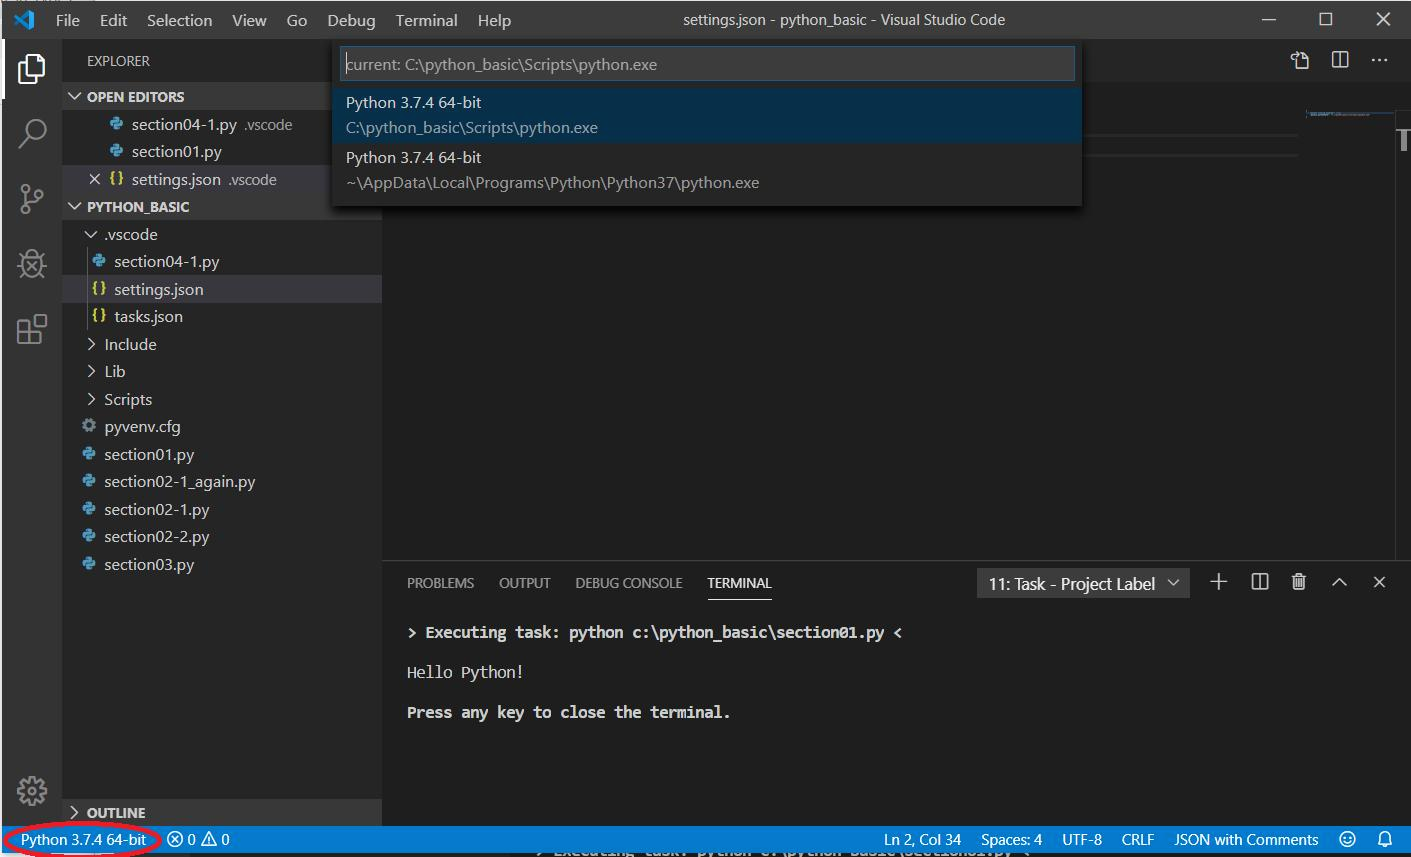Click the VS Code logo icon
Screen dimensions: 1411x857
(x=24, y=20)
